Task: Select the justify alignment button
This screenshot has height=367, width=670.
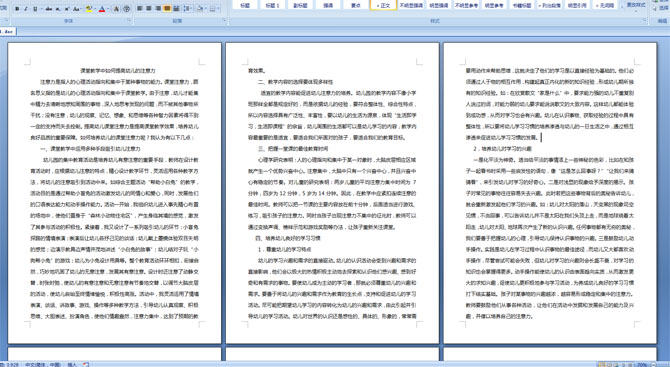Action: tap(167, 9)
